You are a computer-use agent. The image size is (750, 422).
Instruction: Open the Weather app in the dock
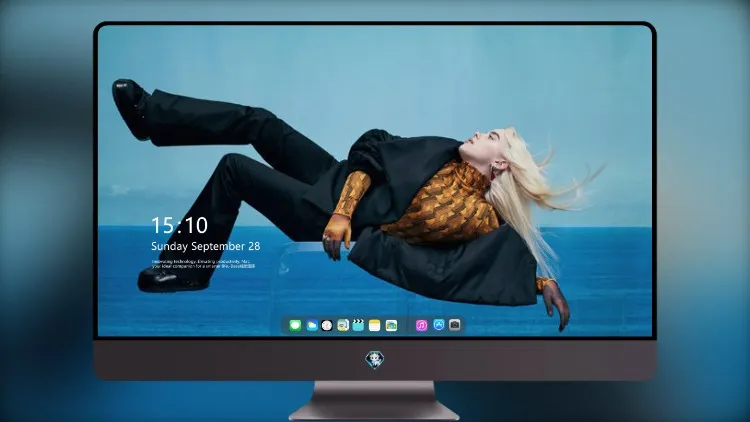(x=312, y=325)
